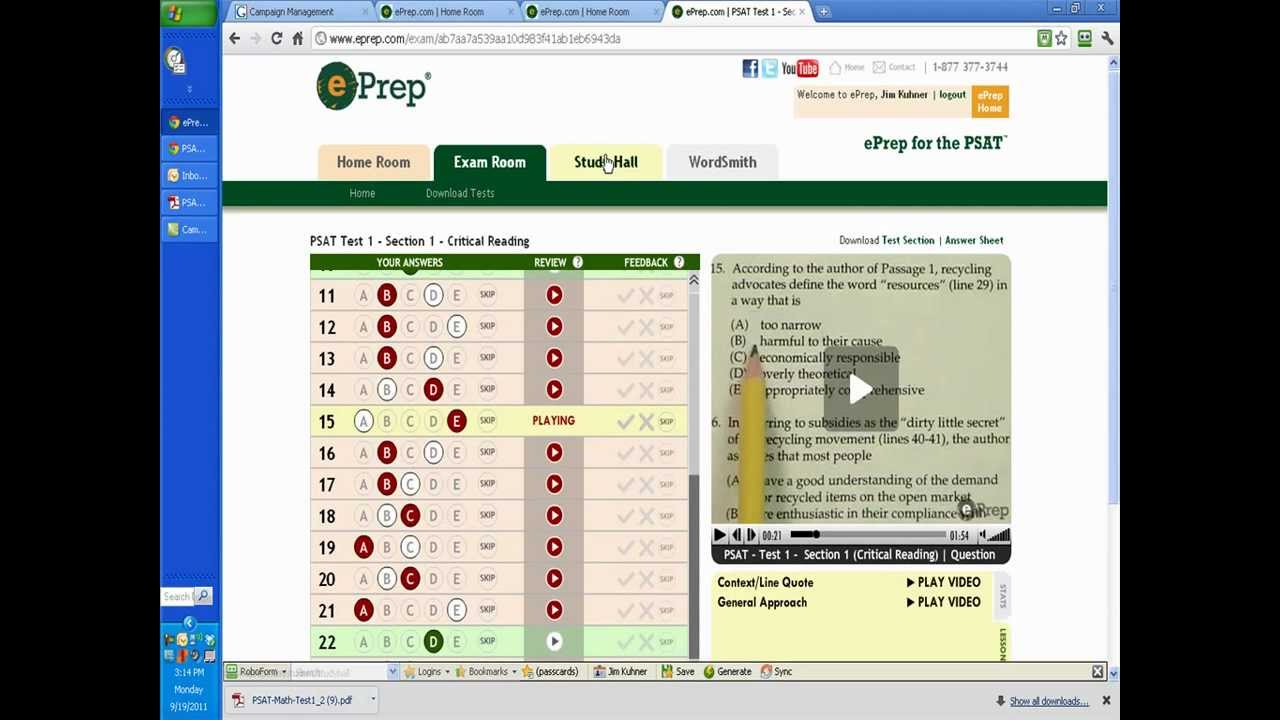Image resolution: width=1280 pixels, height=720 pixels.
Task: Reload the page with refresh icon
Action: 276,38
